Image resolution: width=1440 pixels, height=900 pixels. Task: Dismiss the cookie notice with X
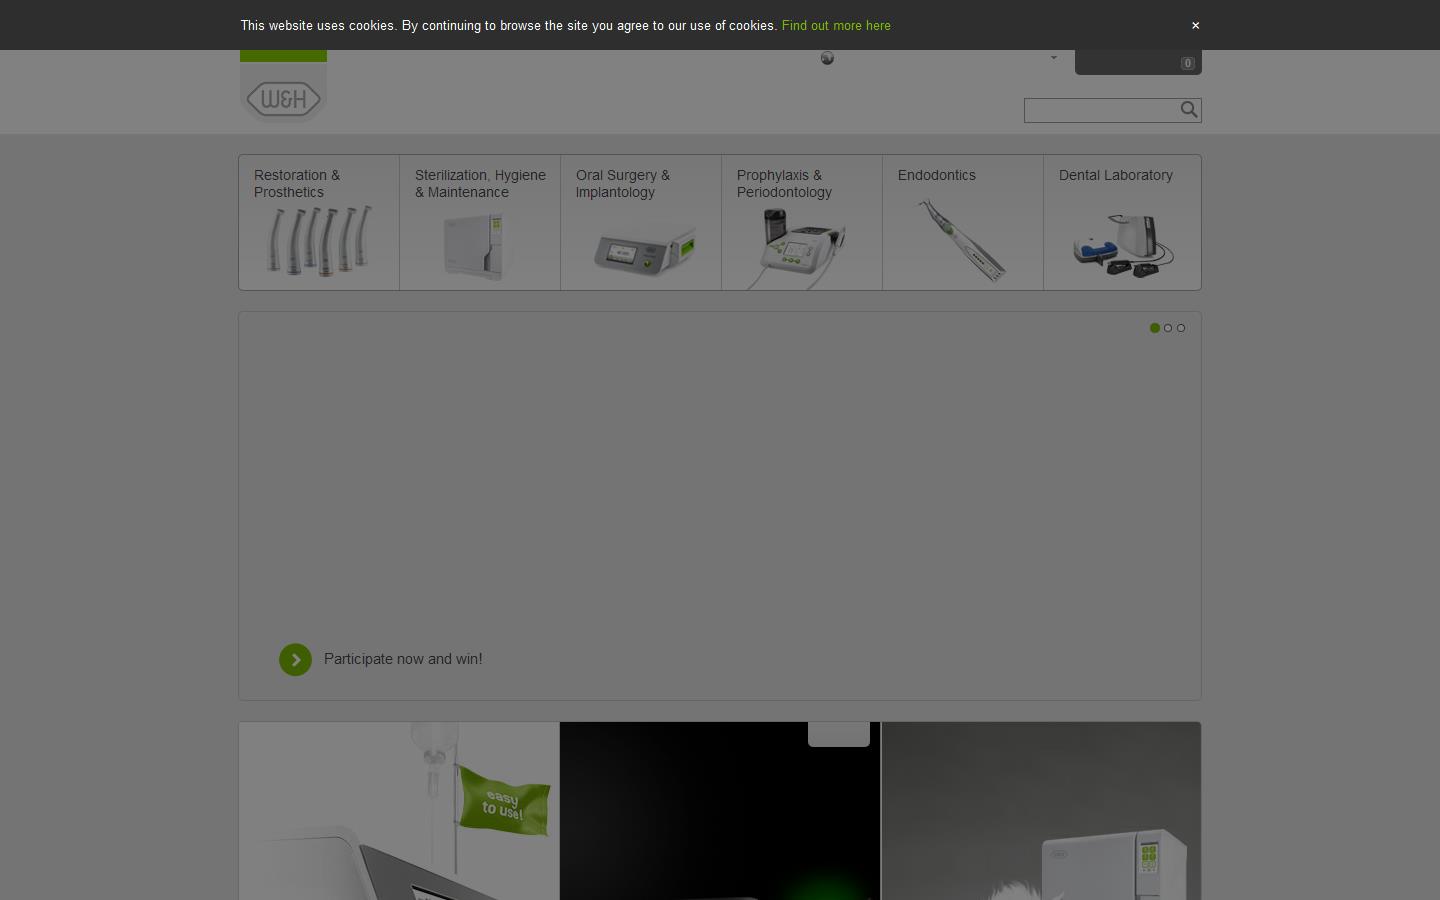(x=1195, y=25)
